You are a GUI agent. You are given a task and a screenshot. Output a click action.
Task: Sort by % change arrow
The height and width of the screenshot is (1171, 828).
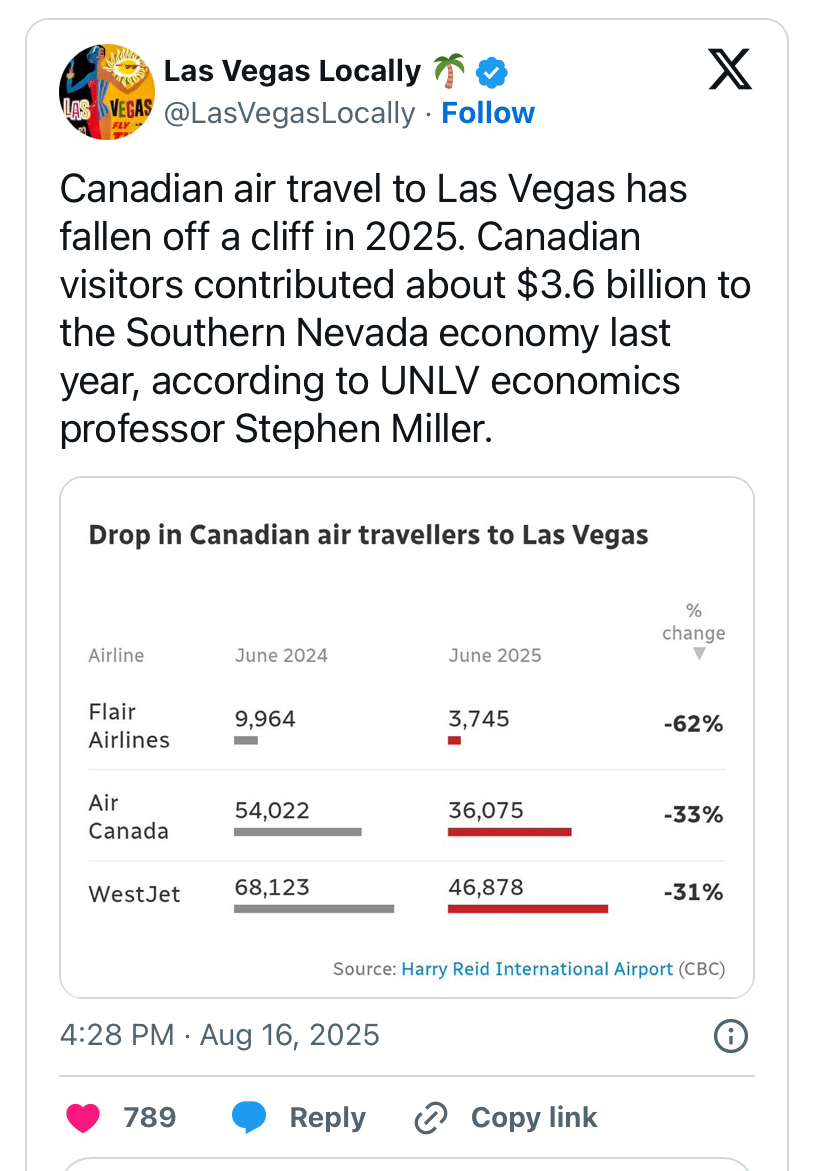(x=699, y=654)
